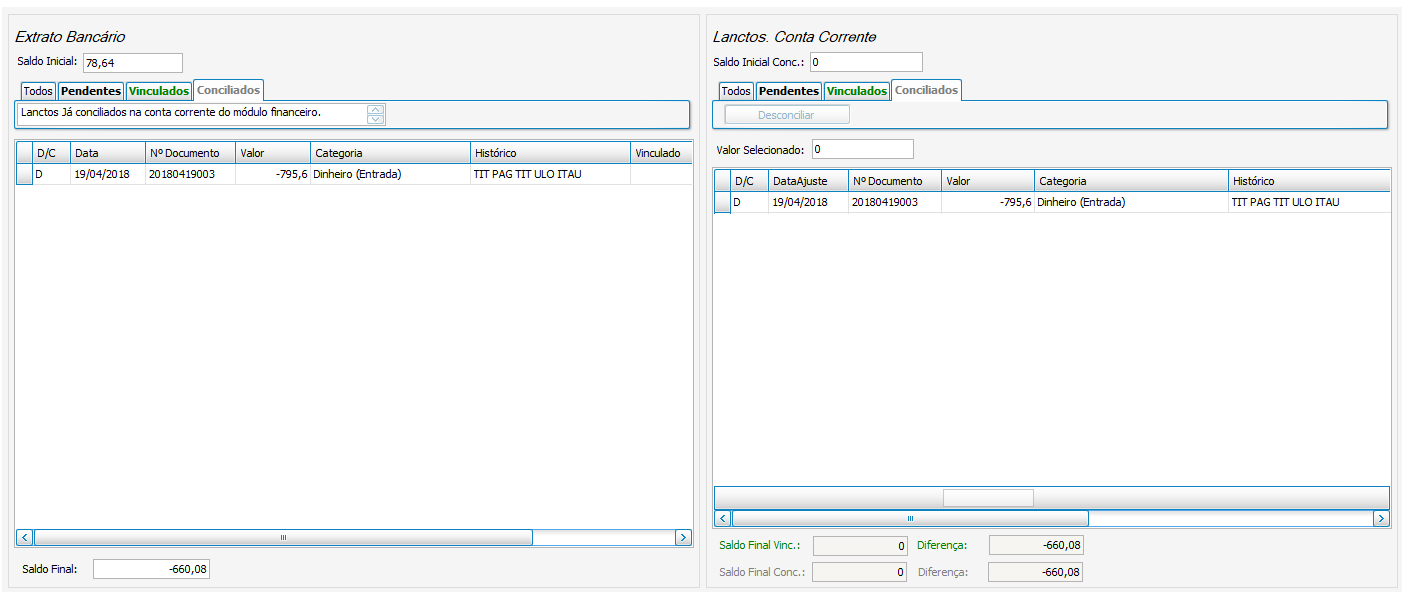This screenshot has height=607, width=1402.
Task: Sort Conta Corrente table by DataAjuste column
Action: coord(808,181)
